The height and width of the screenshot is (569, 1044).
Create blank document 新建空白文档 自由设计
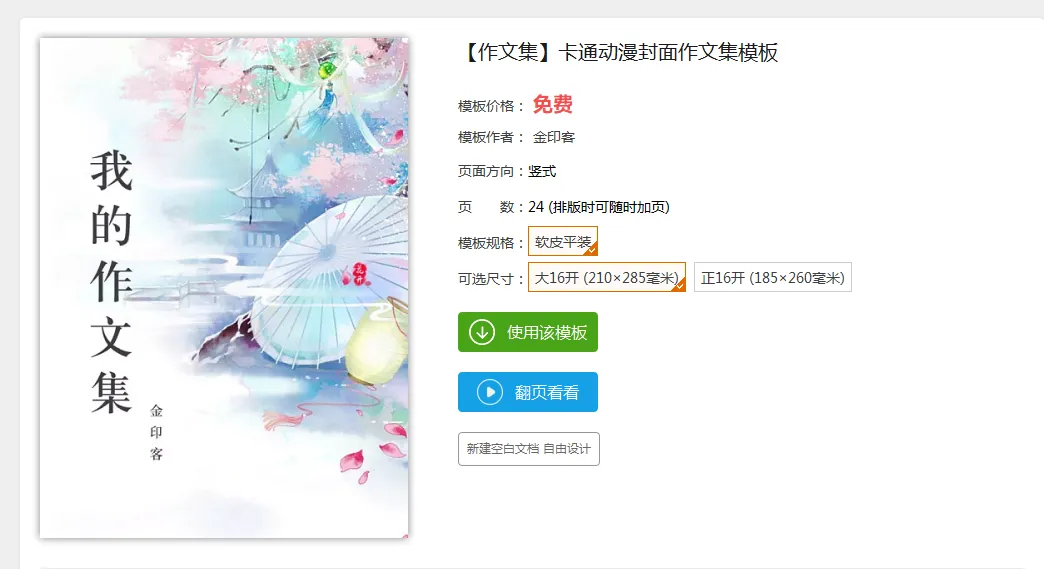click(529, 449)
